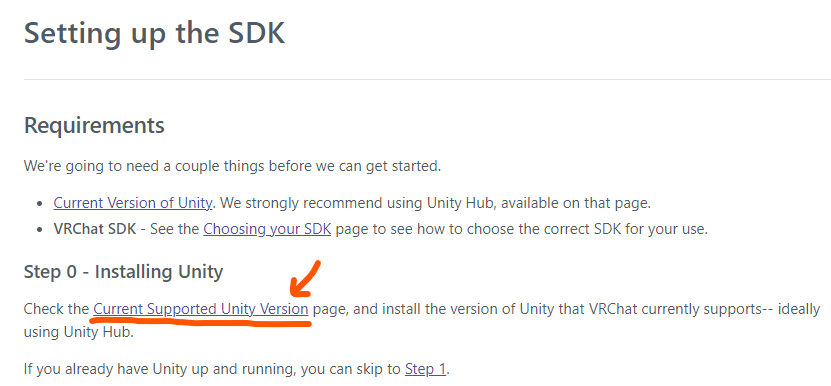Follow the "Choosing your SDK" link

pos(267,230)
